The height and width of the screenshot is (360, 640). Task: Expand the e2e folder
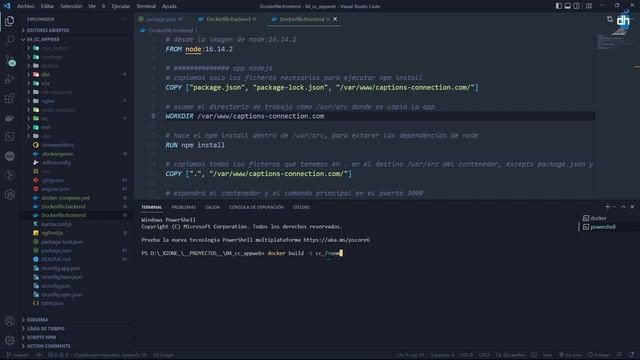(46, 83)
